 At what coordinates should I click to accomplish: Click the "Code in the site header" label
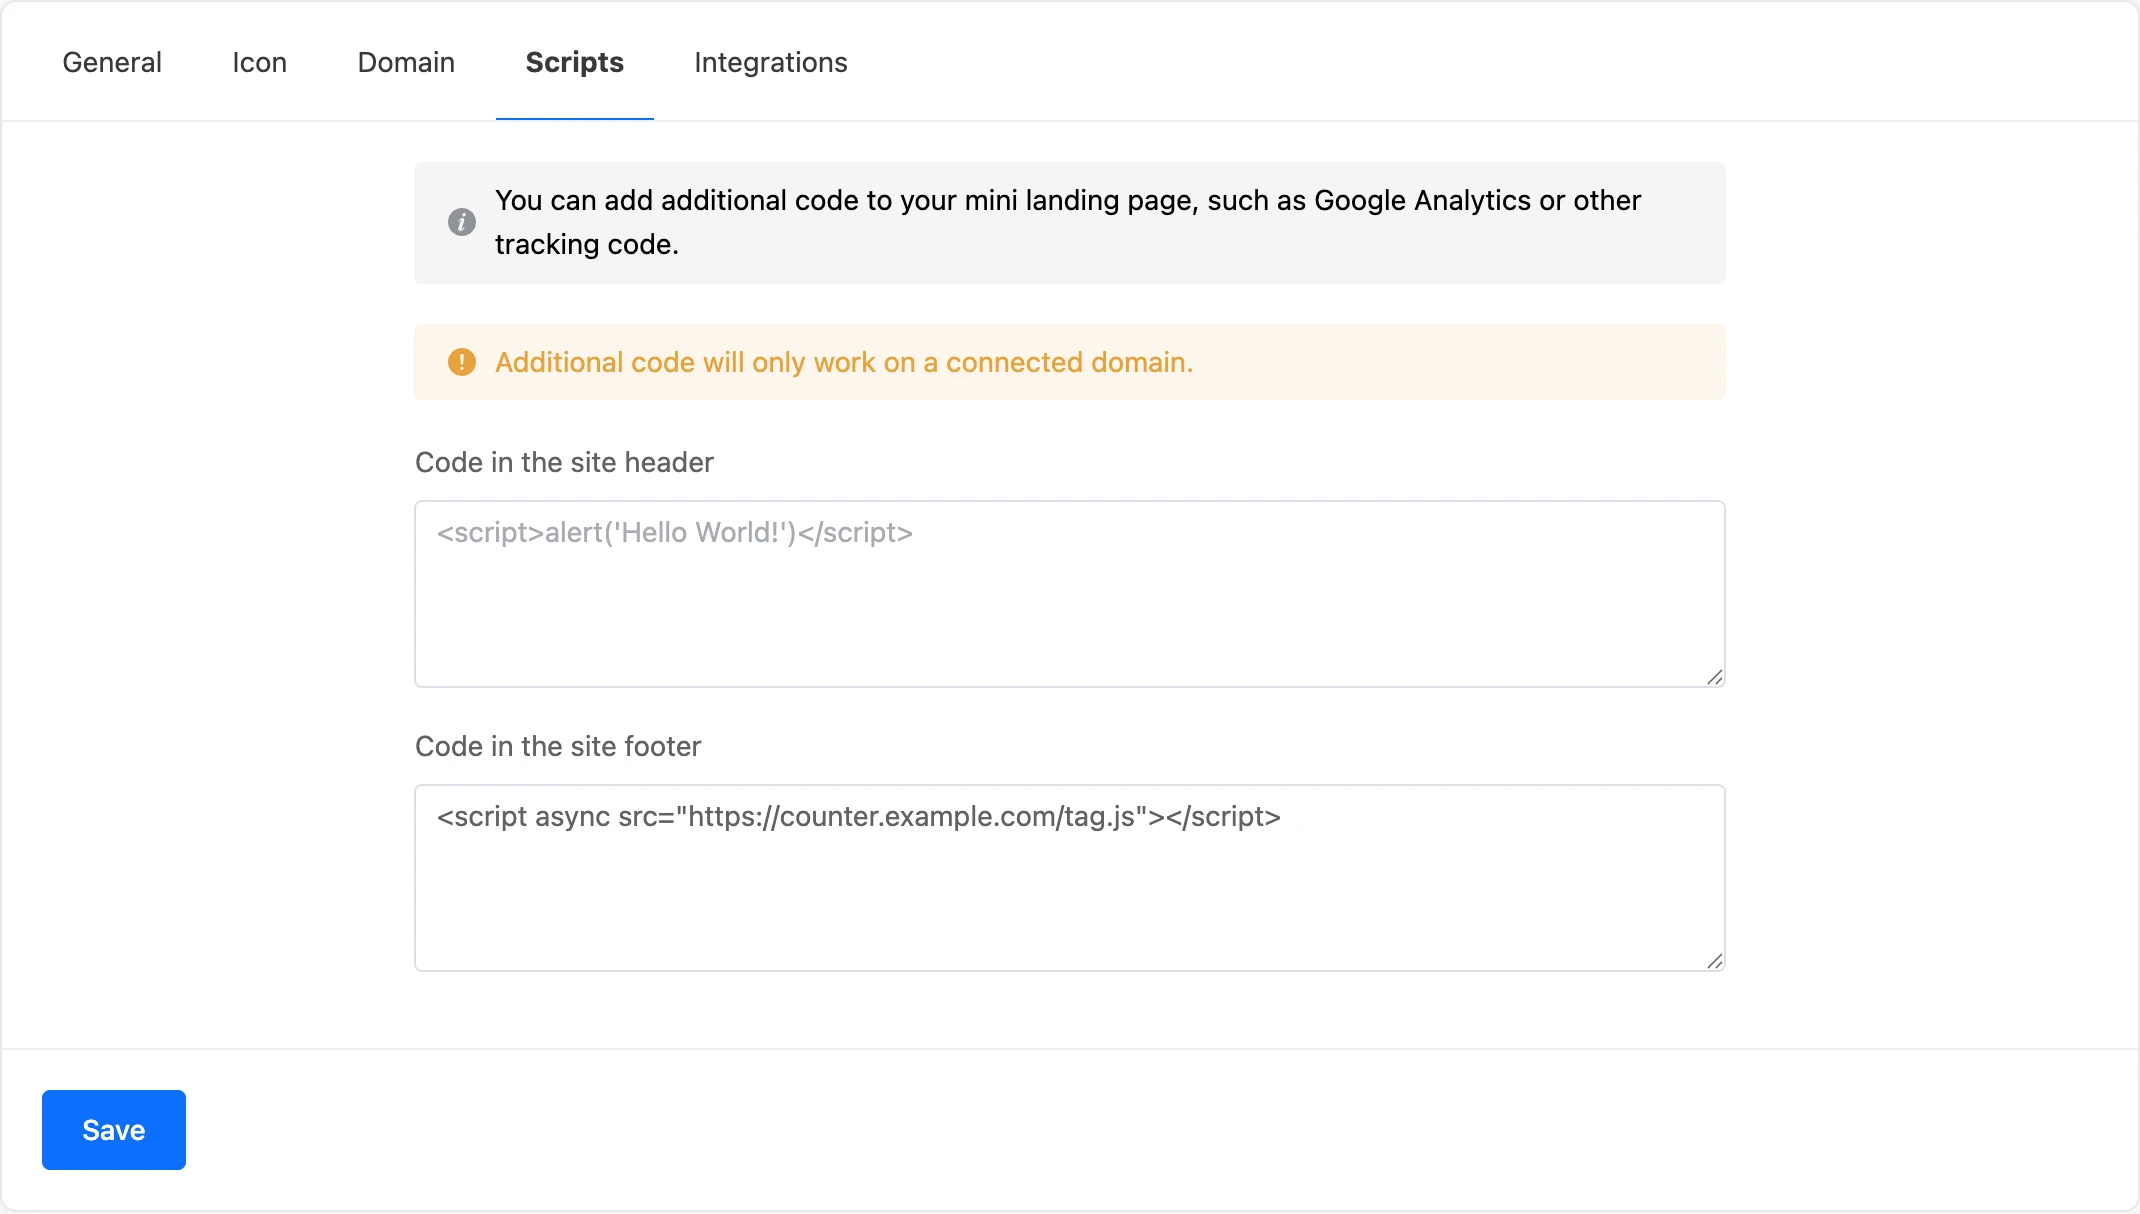[x=564, y=462]
